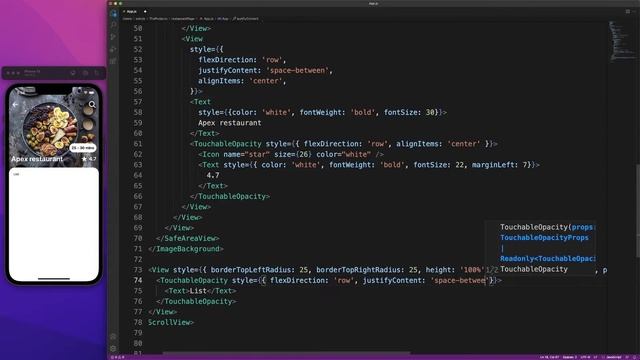The width and height of the screenshot is (640, 360).
Task: Click the food bowl image in the simulator
Action: [50, 128]
